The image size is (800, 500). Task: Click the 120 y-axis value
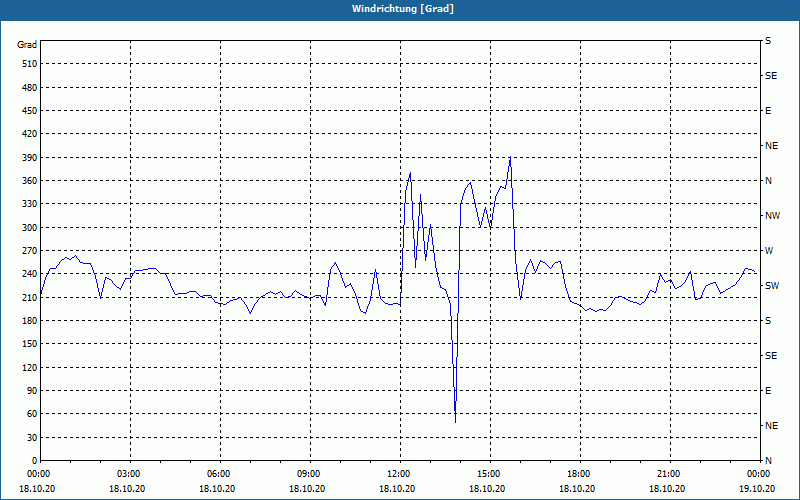tap(30, 367)
